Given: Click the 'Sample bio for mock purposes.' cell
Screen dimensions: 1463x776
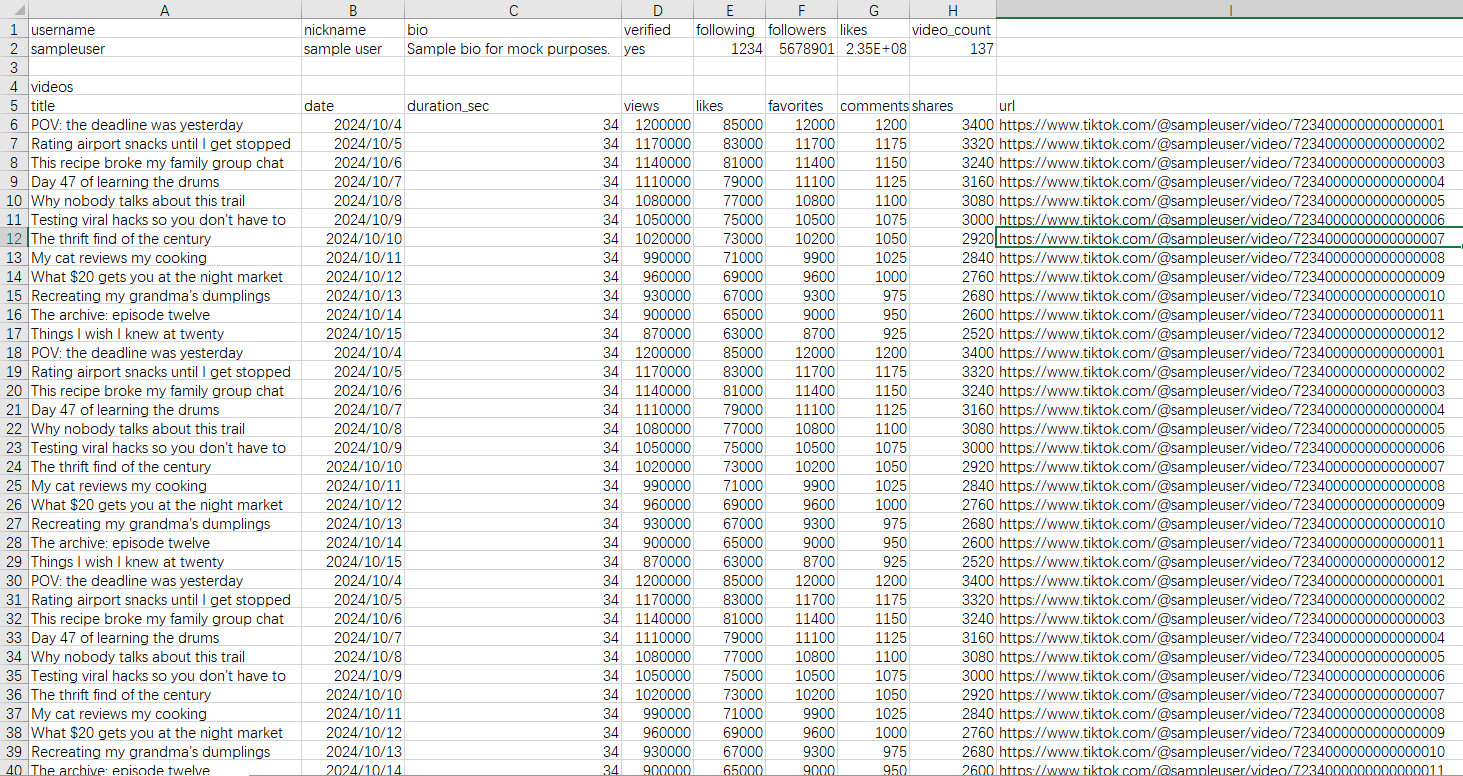Looking at the screenshot, I should (513, 49).
